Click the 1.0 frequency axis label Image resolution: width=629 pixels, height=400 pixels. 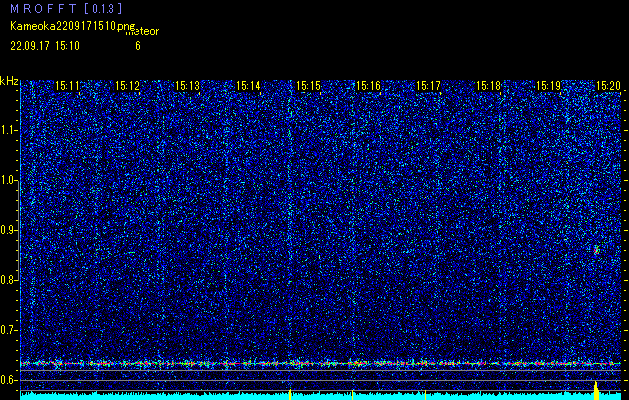(x=8, y=181)
